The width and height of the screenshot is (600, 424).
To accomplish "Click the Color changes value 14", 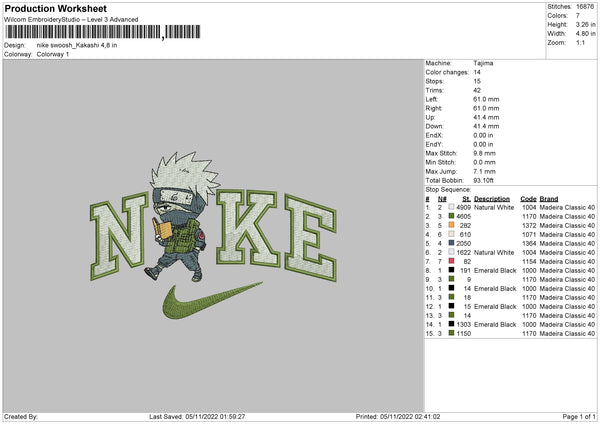I will click(477, 72).
